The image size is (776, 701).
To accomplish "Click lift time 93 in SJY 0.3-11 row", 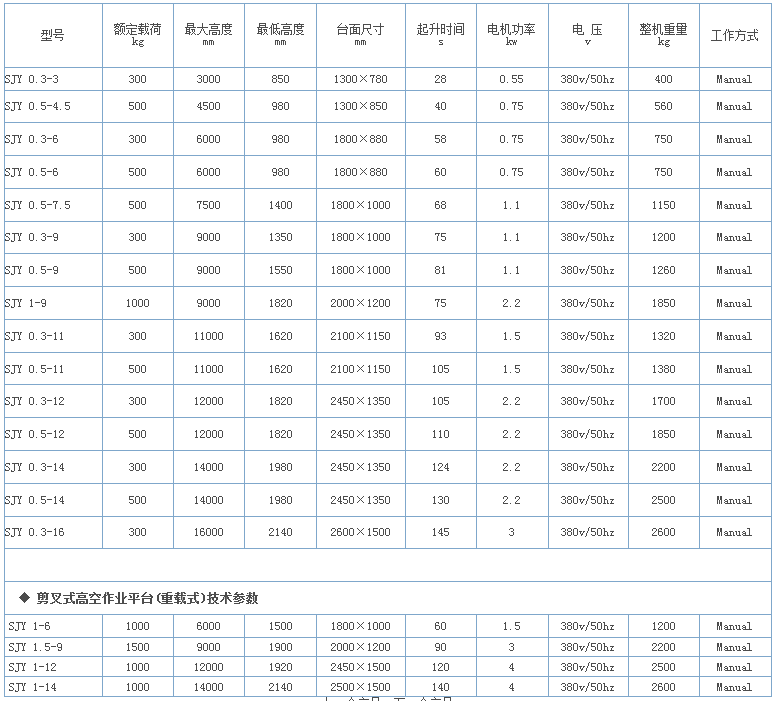I will (440, 336).
